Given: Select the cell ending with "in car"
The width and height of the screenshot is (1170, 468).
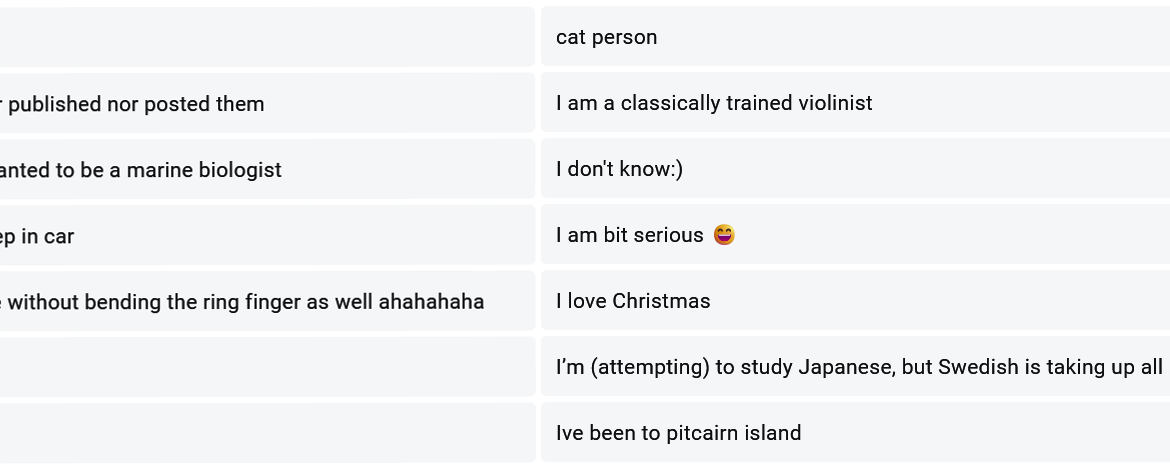Looking at the screenshot, I should 266,236.
